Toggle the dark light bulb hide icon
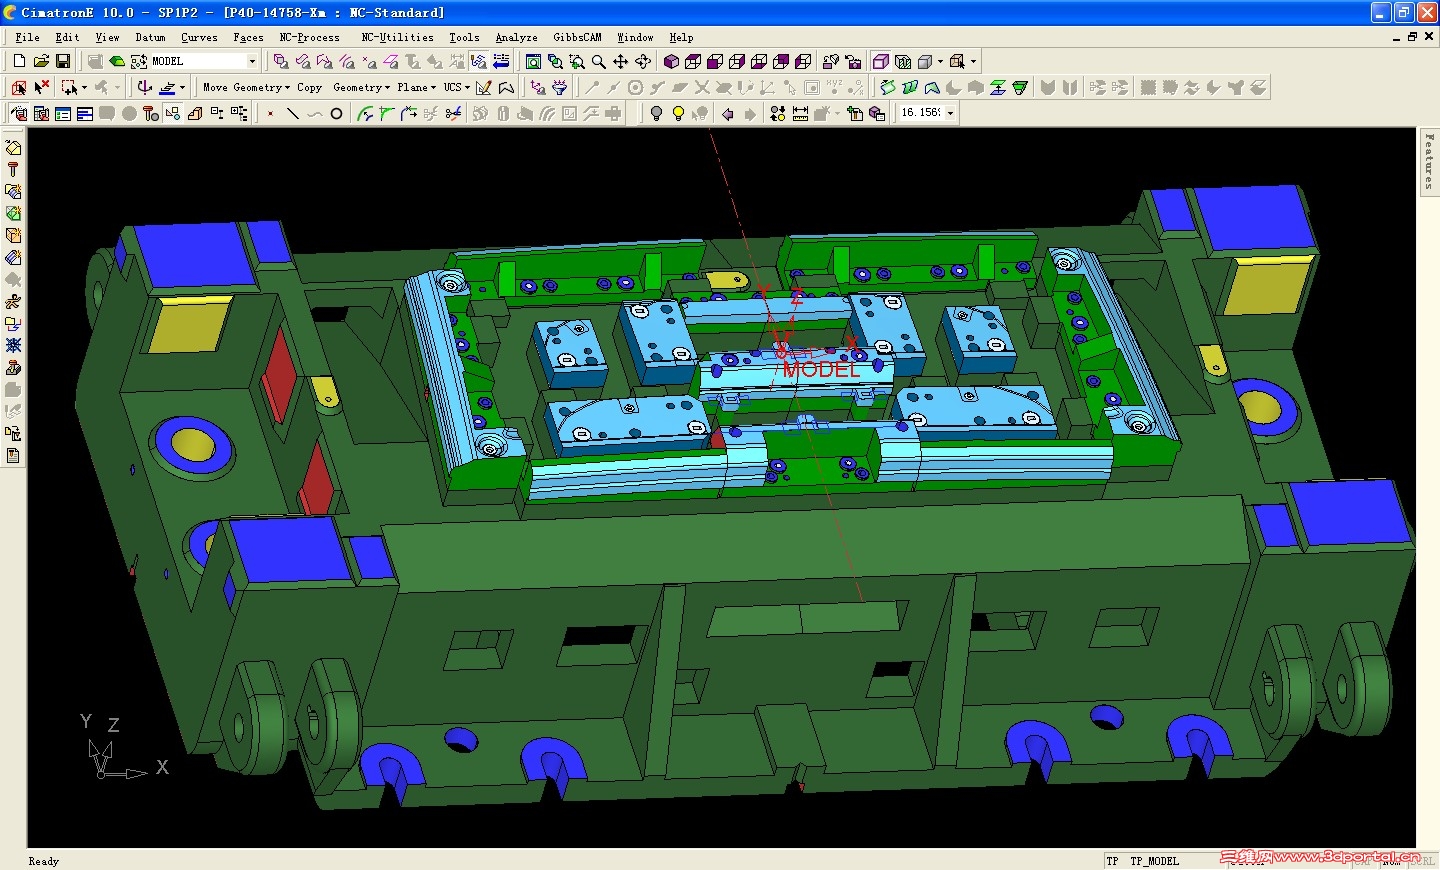 point(656,114)
